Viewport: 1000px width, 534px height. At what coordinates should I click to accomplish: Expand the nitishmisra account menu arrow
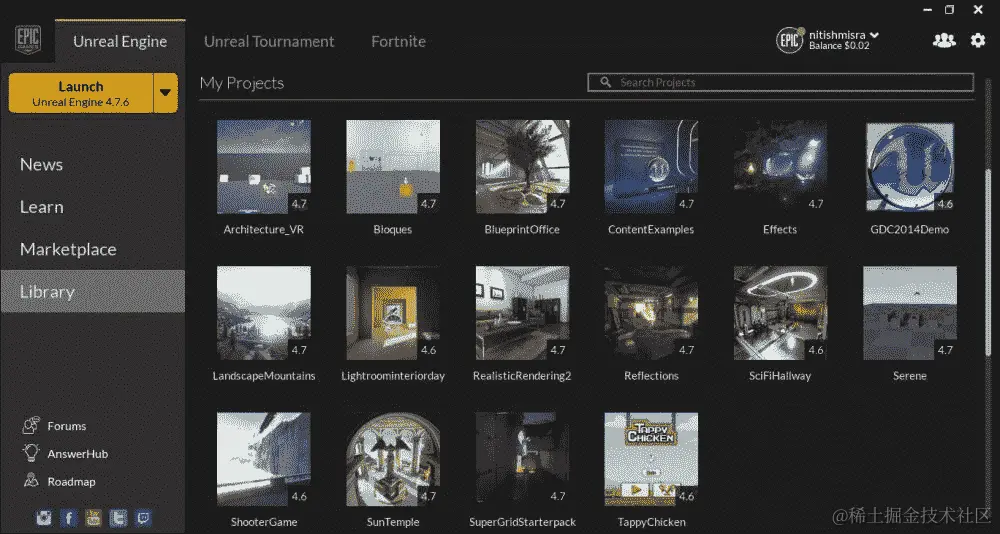coord(874,35)
